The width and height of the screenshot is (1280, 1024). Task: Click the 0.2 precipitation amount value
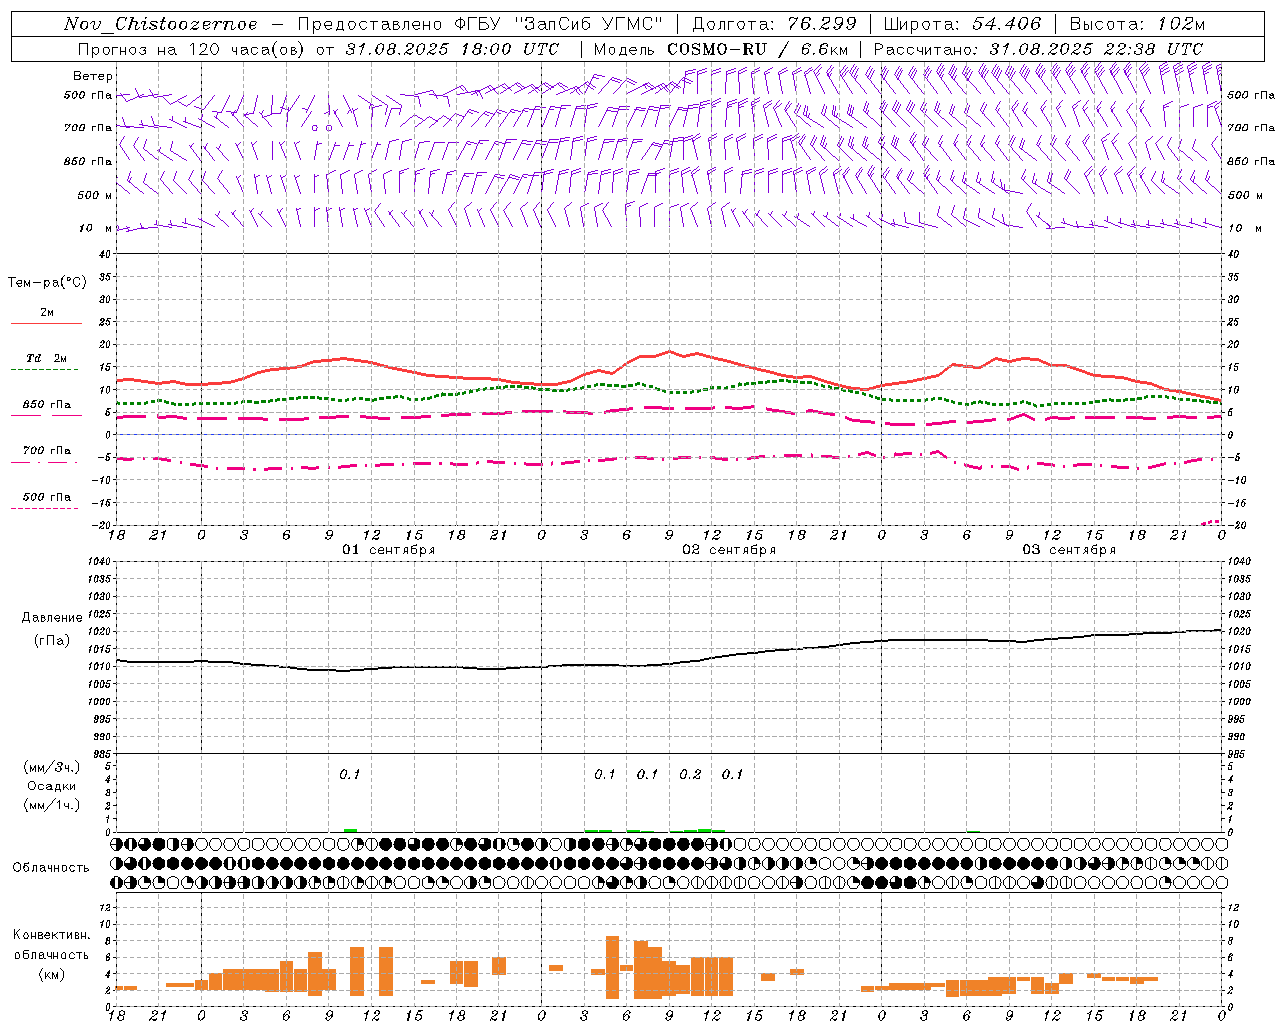690,774
